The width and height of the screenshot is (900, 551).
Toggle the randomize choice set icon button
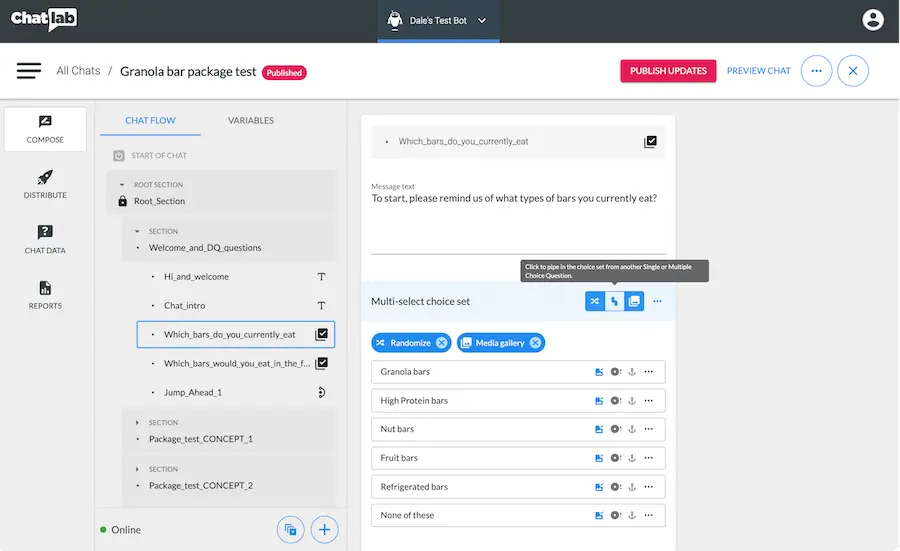tap(595, 301)
